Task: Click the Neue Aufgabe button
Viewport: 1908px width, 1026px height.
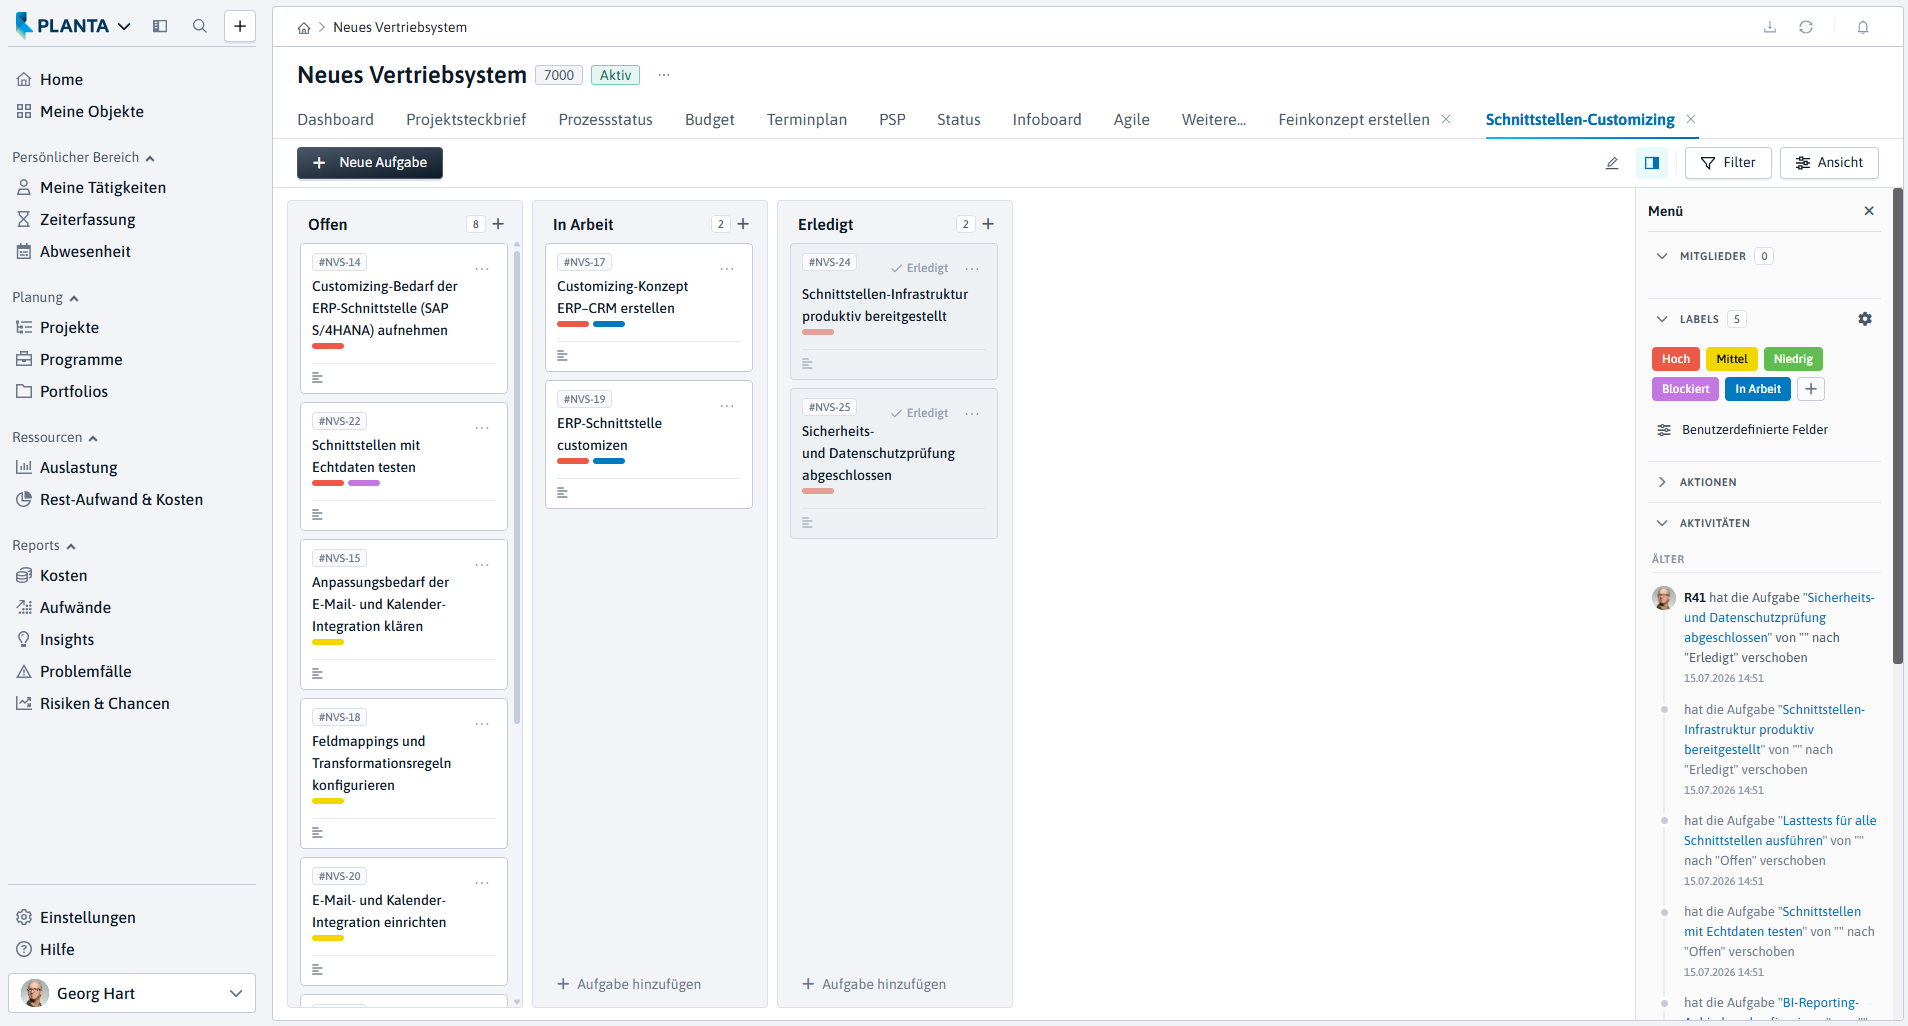Action: 370,163
